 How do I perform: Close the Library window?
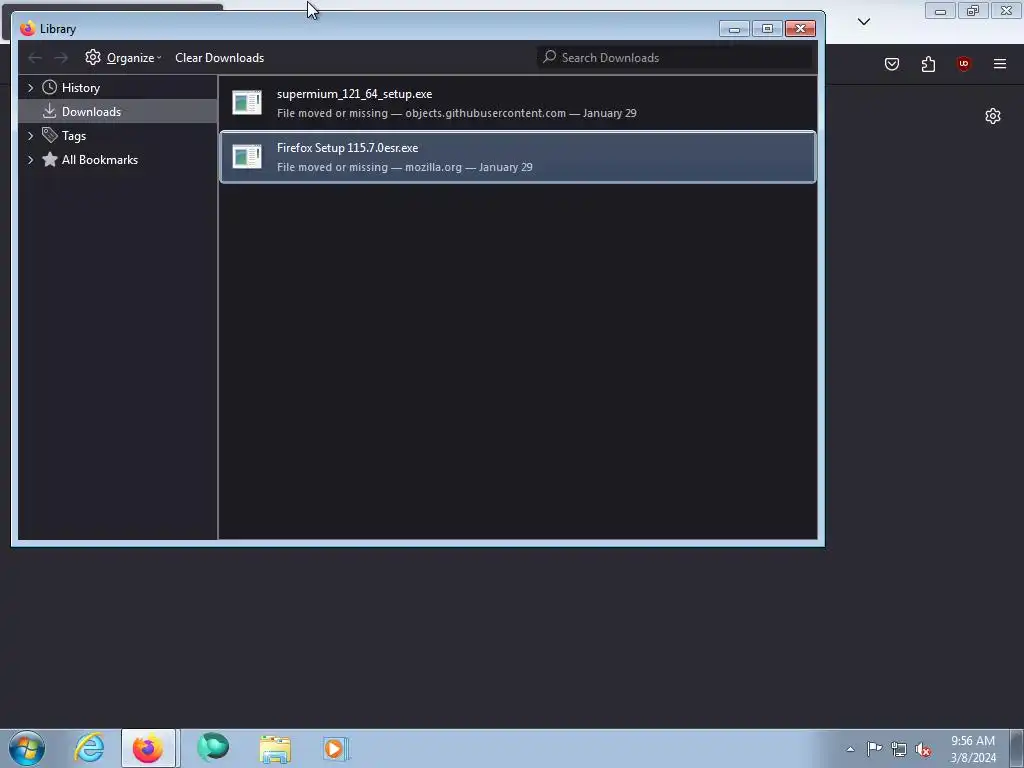coord(800,29)
